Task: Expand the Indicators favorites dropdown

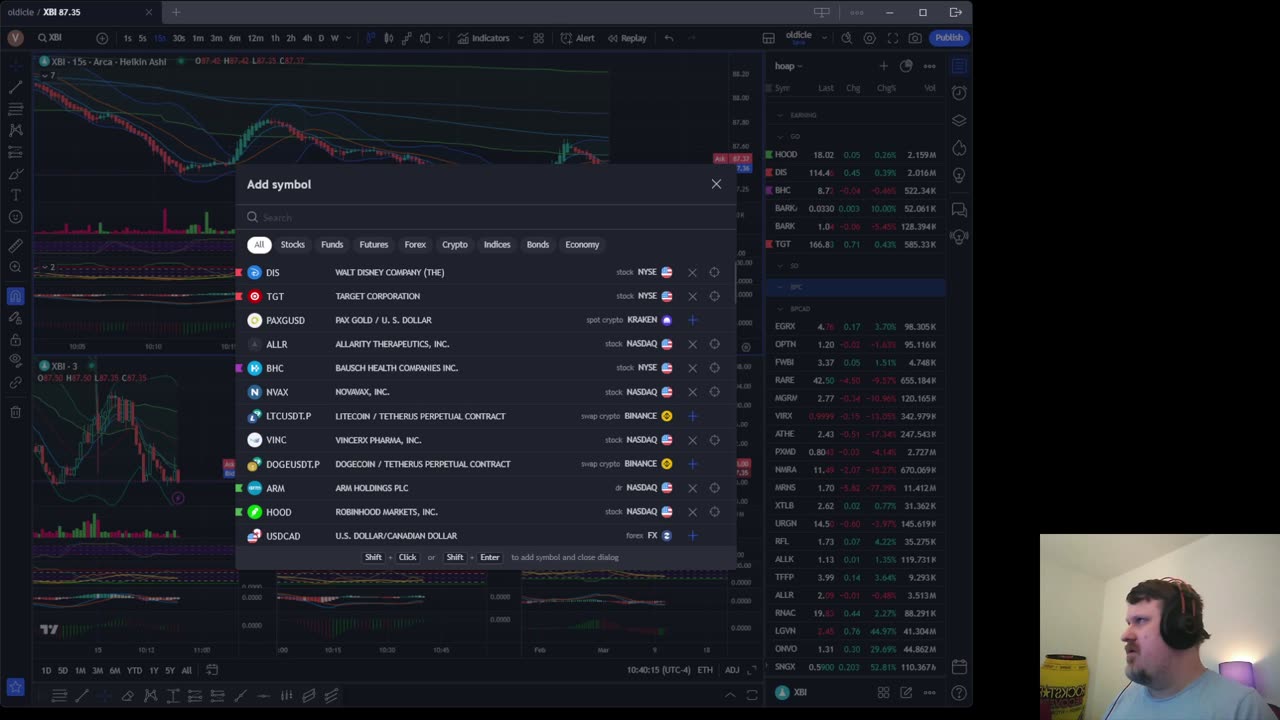Action: point(519,38)
